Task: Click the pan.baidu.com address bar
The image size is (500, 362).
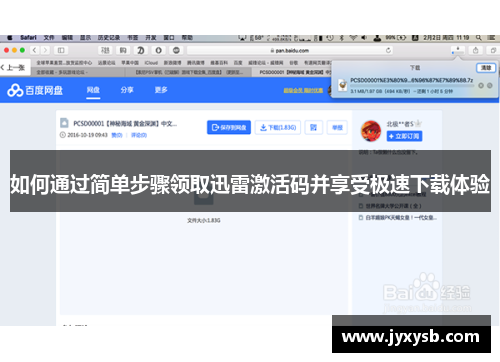Action: click(290, 50)
